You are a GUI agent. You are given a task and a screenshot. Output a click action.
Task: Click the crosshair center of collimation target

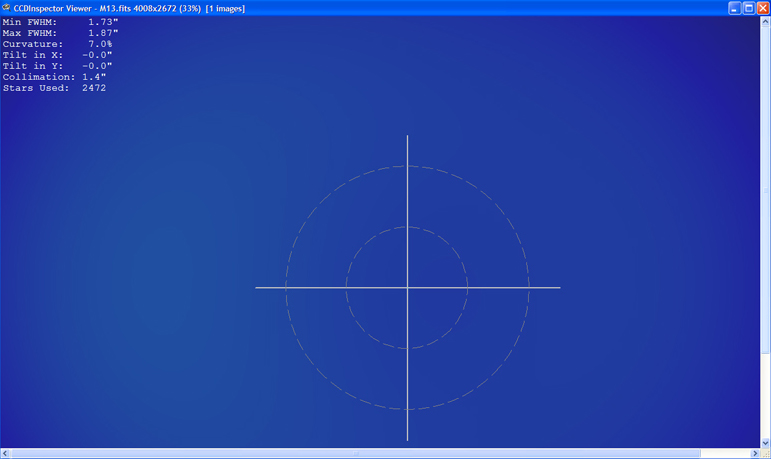[407, 288]
